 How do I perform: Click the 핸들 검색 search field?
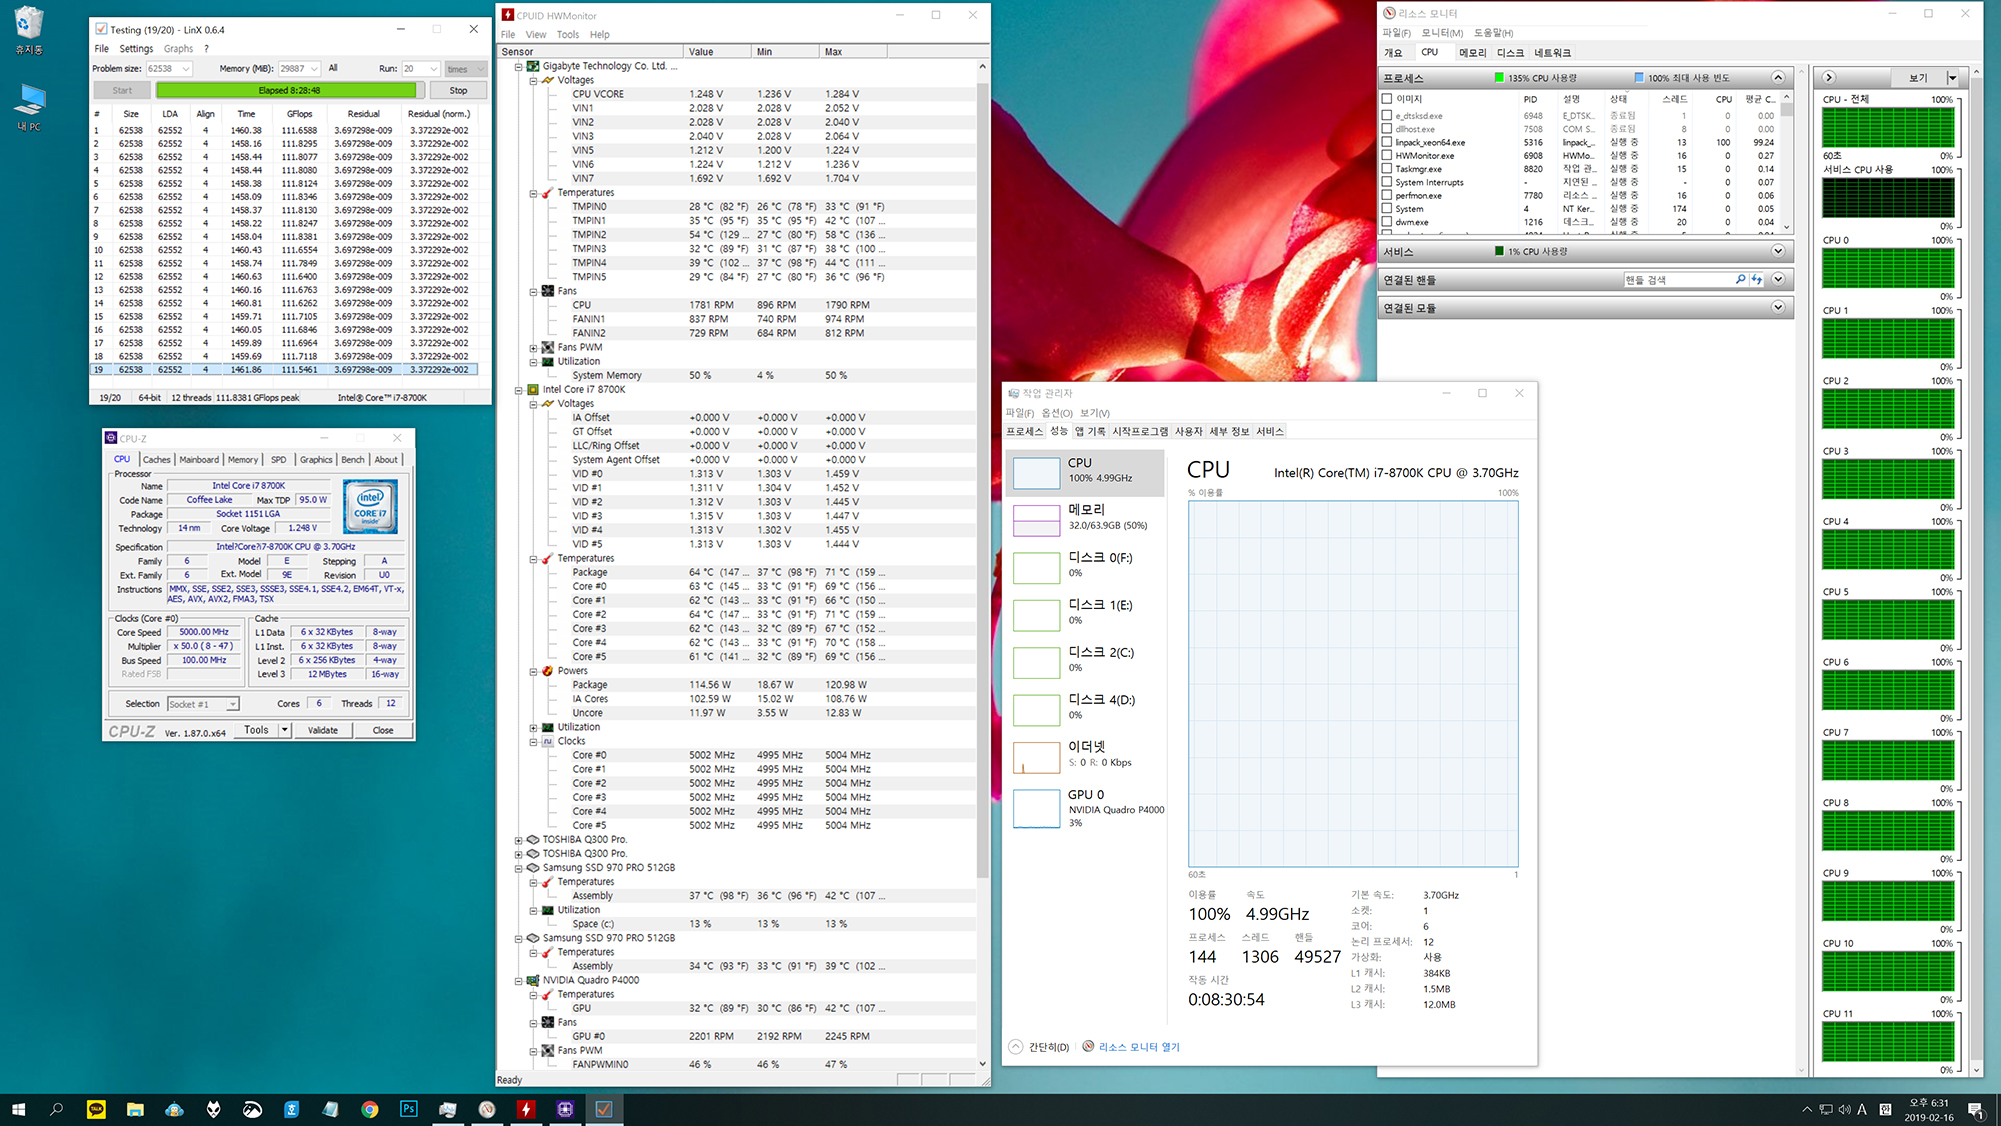point(1680,280)
